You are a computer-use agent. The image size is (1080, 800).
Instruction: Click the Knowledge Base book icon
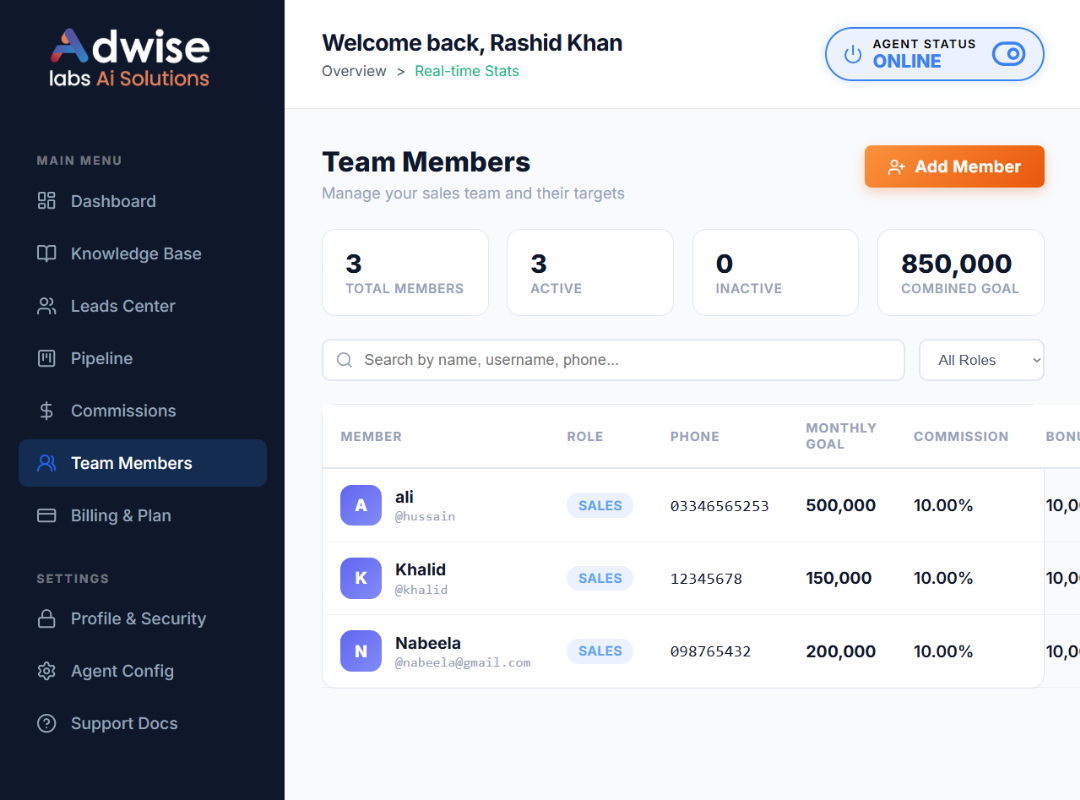pyautogui.click(x=46, y=253)
